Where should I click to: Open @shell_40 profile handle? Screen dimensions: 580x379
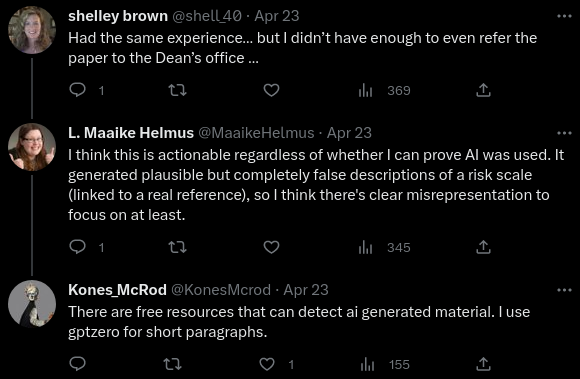coord(207,16)
